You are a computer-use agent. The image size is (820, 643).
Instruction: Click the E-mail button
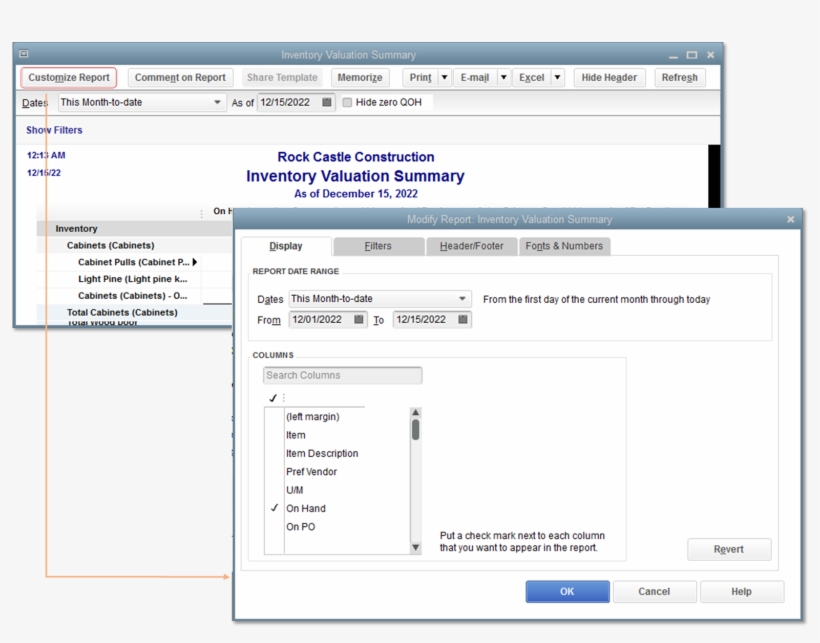[x=475, y=77]
